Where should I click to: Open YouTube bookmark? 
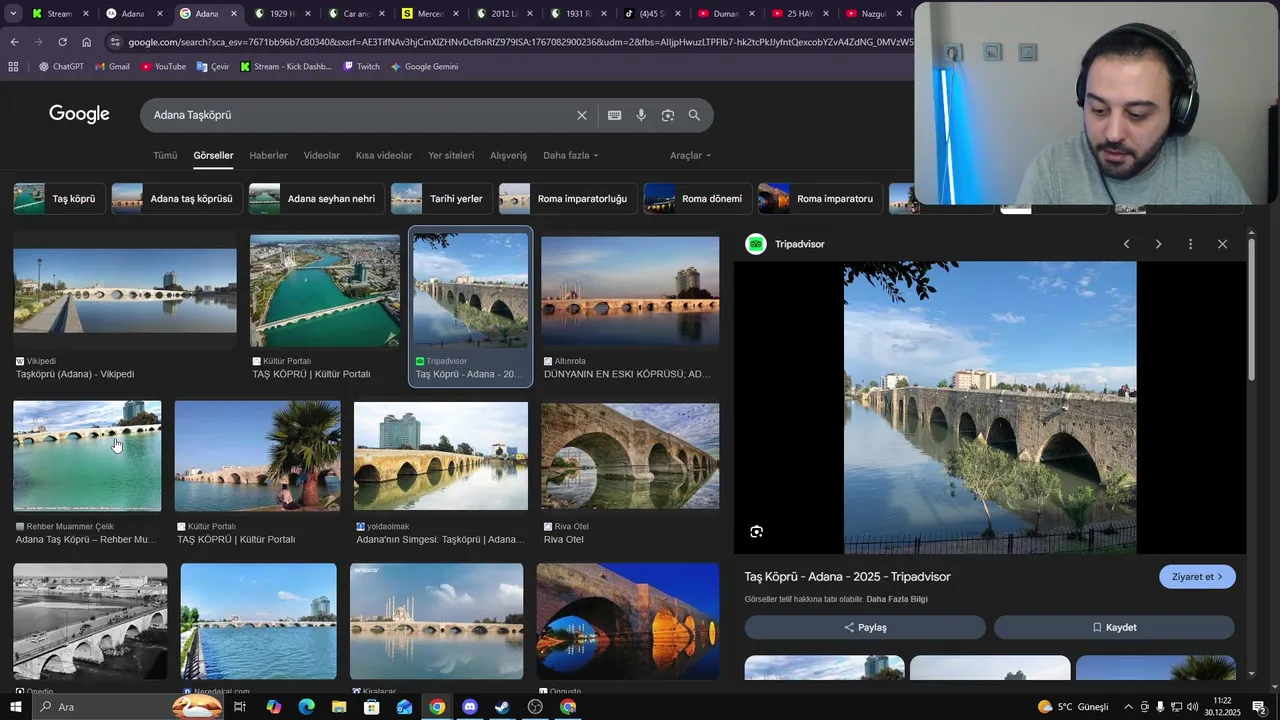pyautogui.click(x=163, y=67)
